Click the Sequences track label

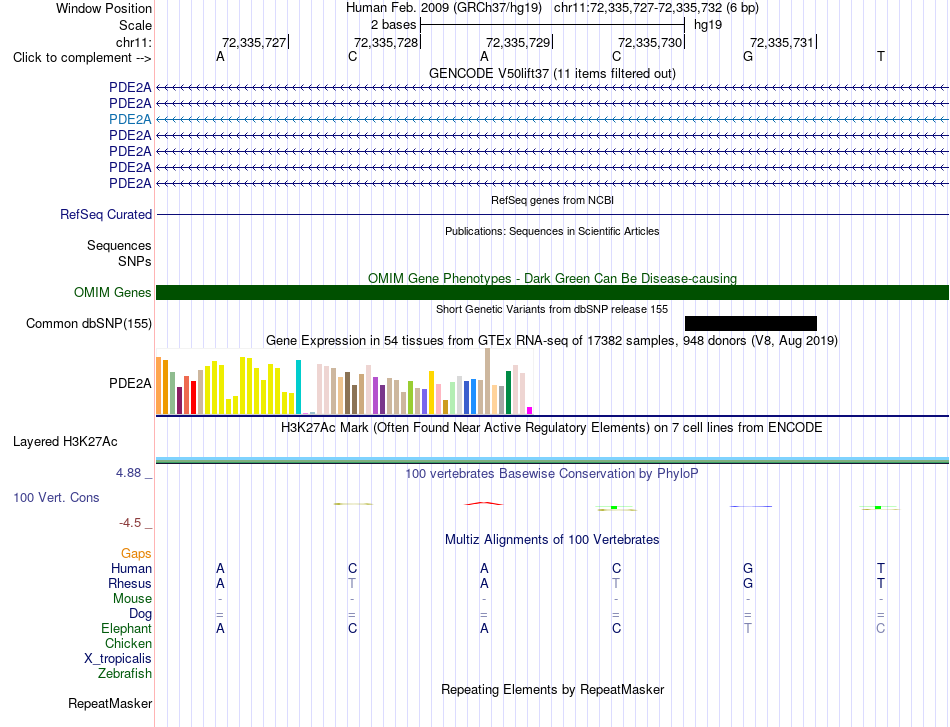pos(119,245)
